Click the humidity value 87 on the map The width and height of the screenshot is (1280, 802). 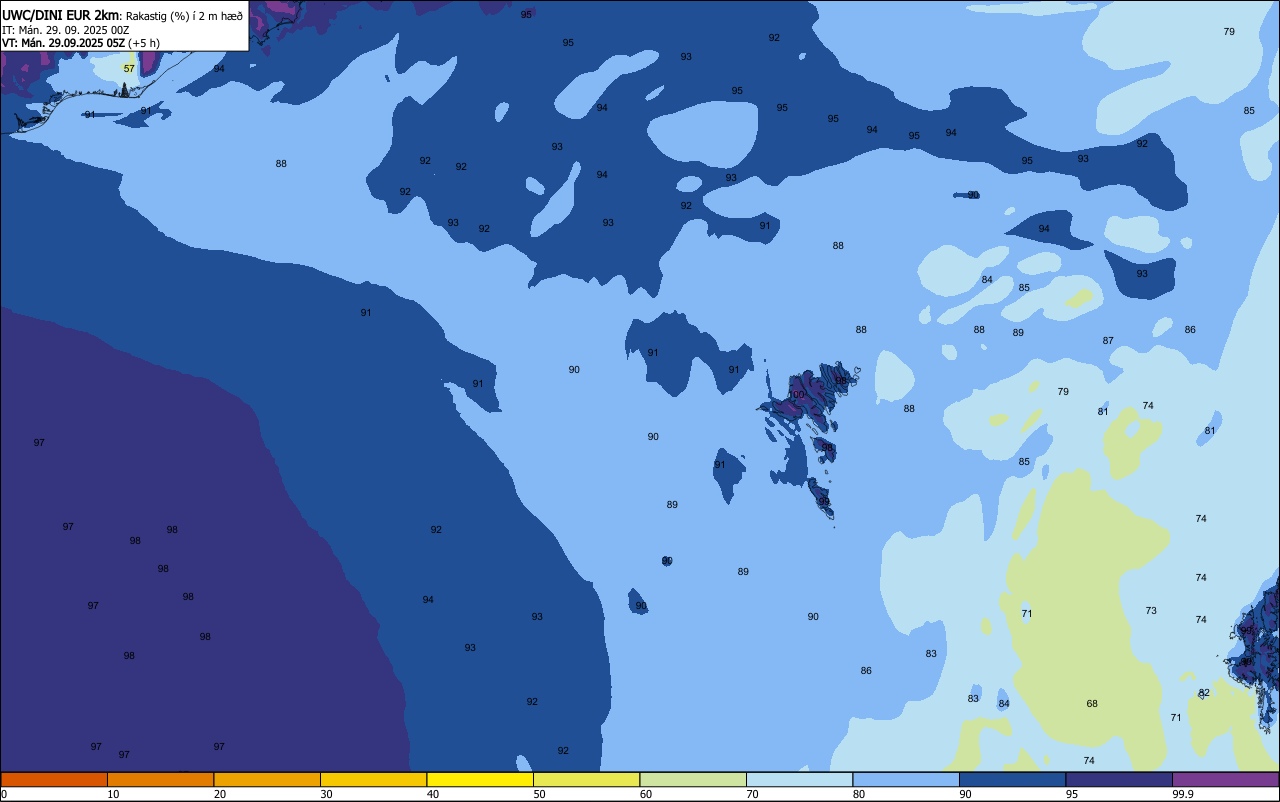click(1108, 341)
